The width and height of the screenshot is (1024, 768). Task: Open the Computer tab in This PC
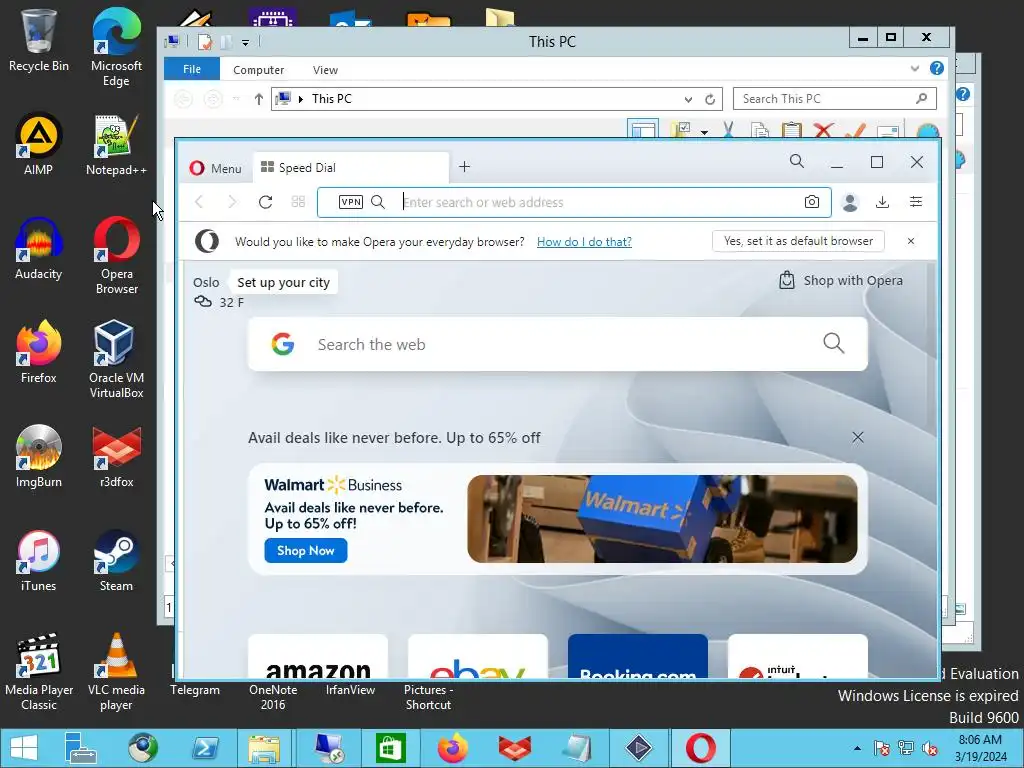click(259, 70)
